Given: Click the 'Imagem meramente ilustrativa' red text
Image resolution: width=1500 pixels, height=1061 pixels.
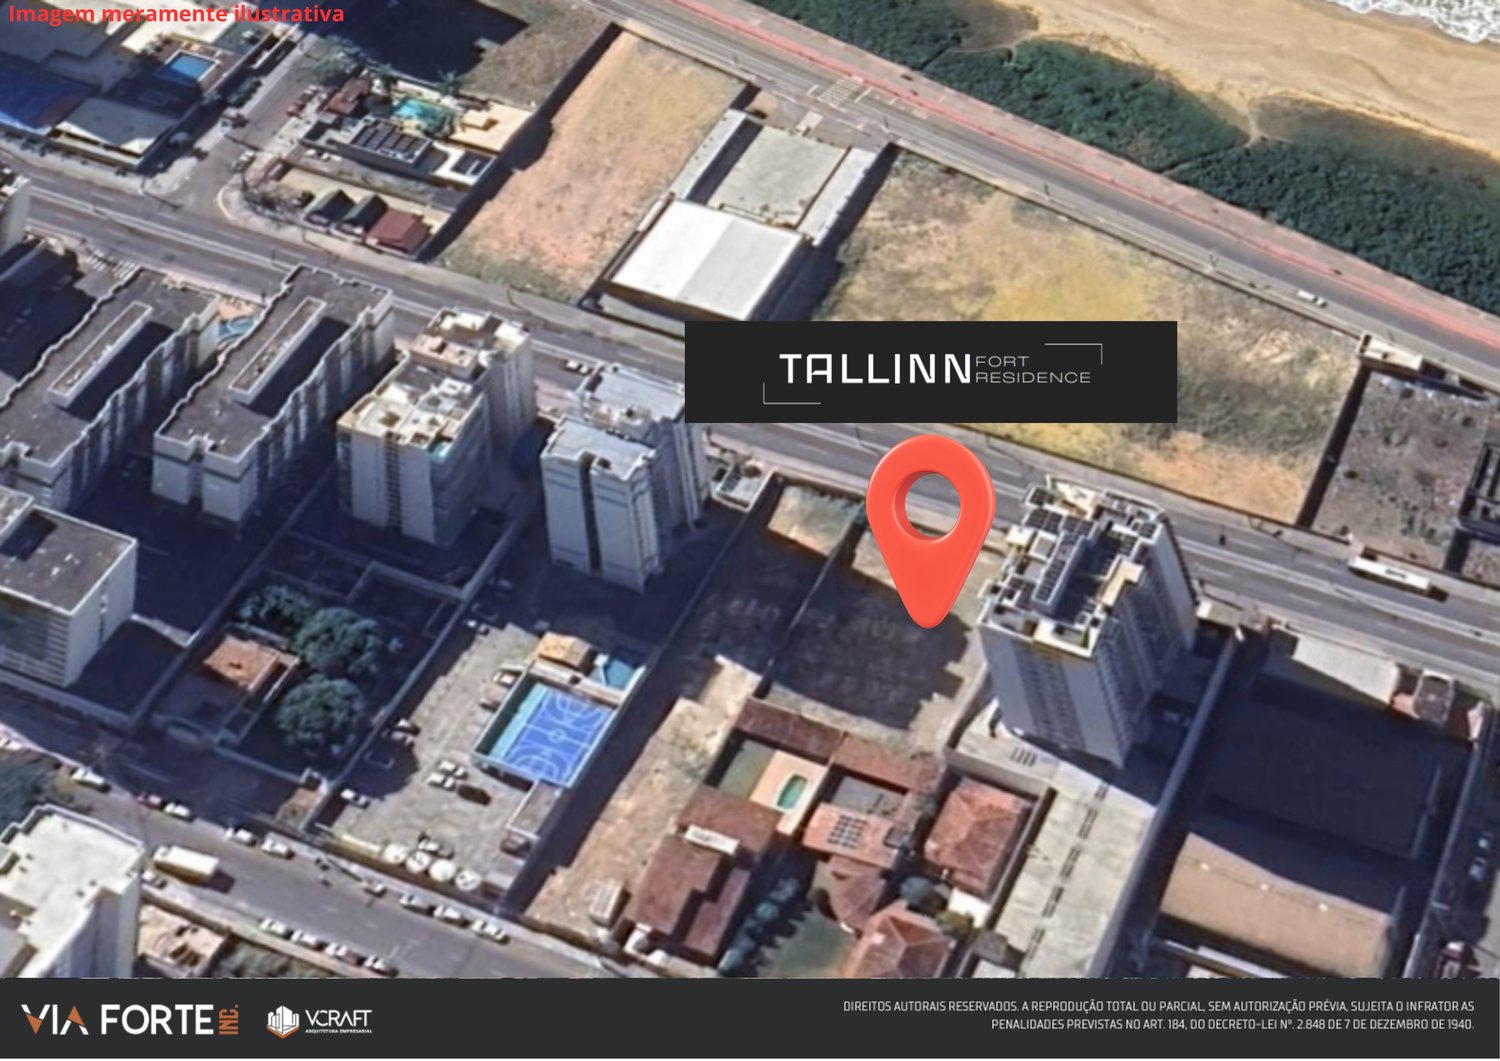Looking at the screenshot, I should click(x=176, y=14).
